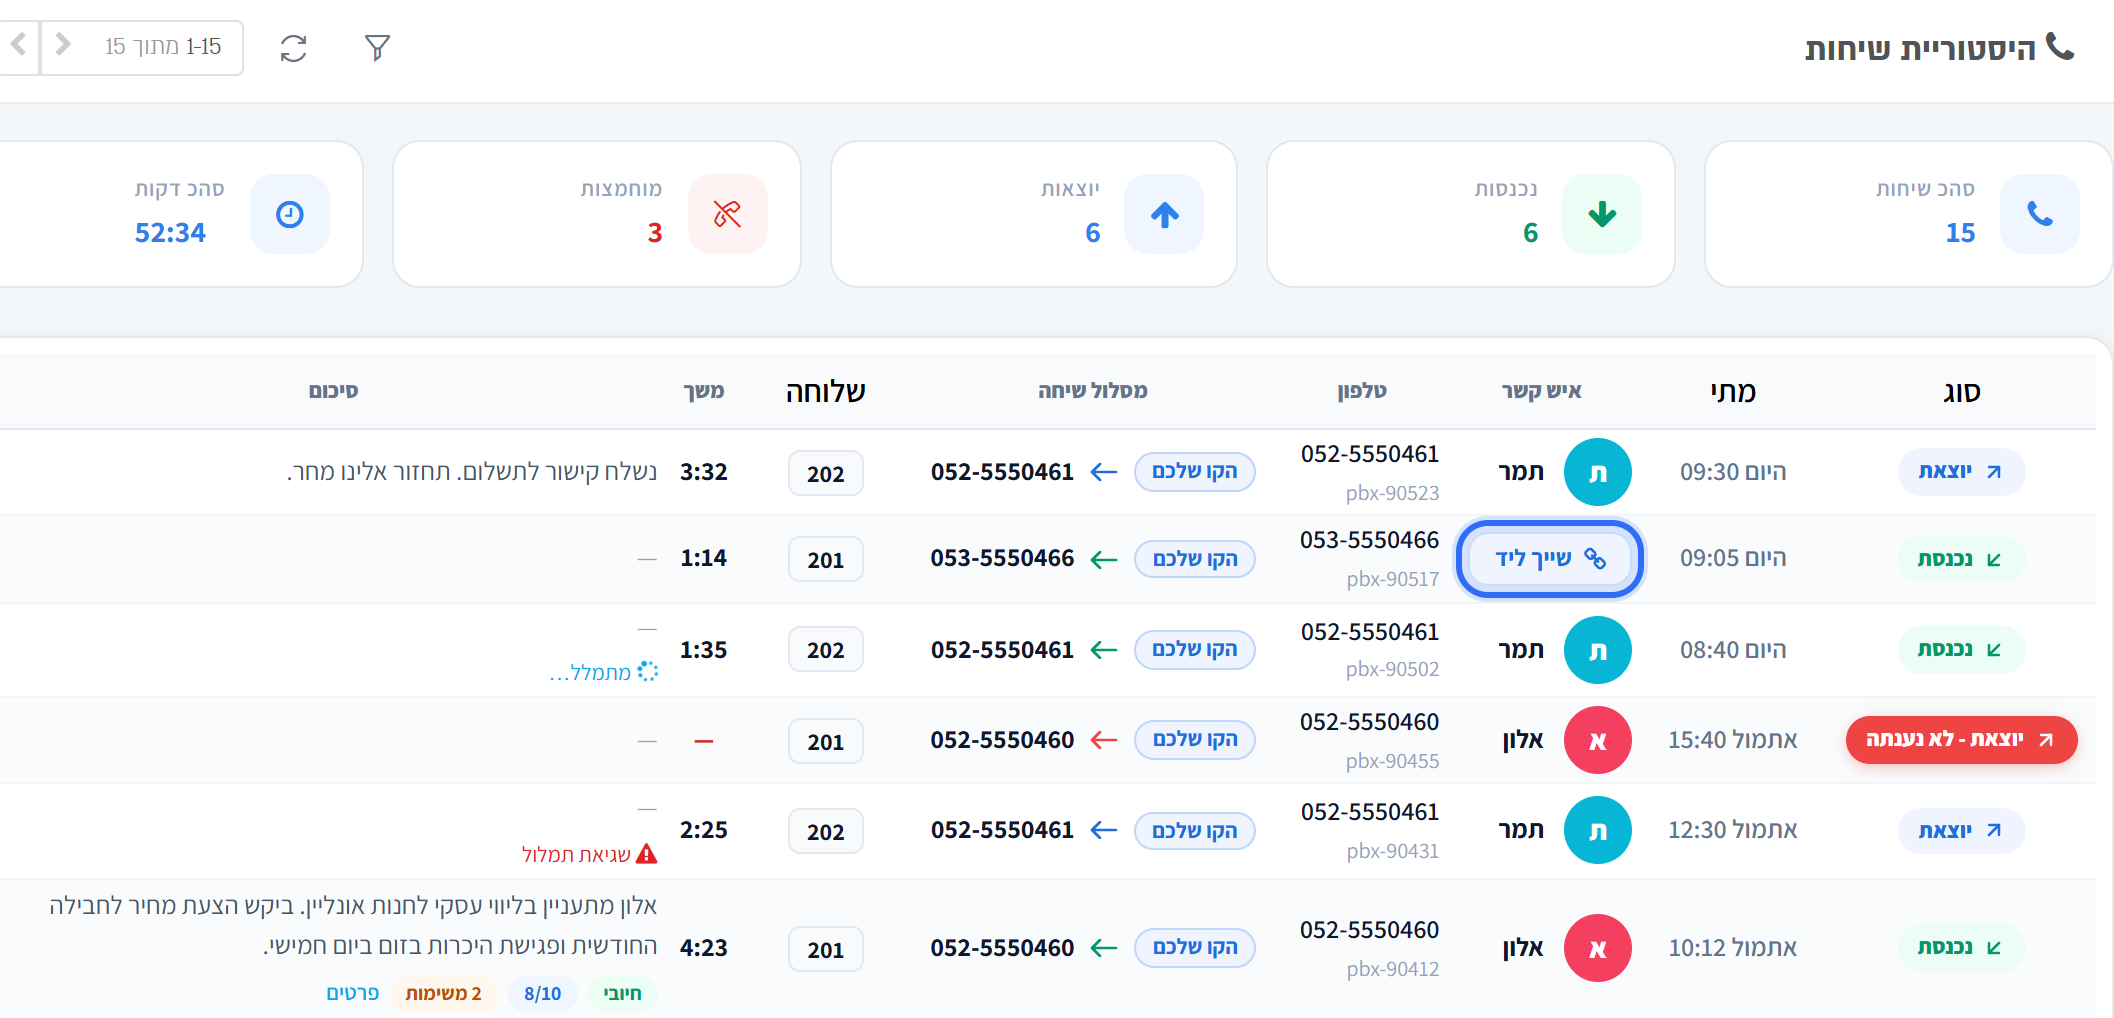Click extension 201 chip in 09:05 row
Screen dimensions: 2114x1018
(x=825, y=559)
